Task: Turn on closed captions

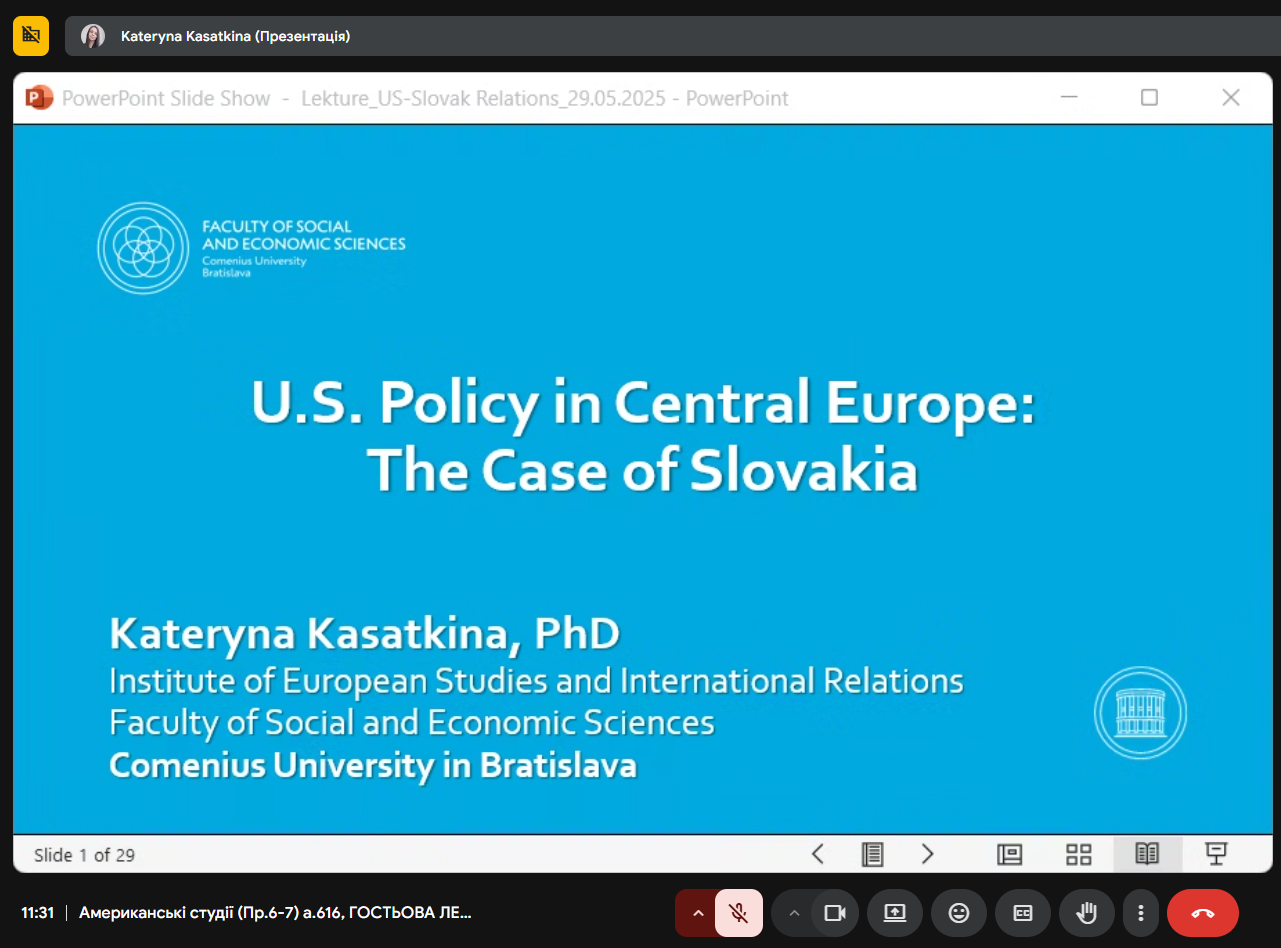Action: tap(1022, 913)
